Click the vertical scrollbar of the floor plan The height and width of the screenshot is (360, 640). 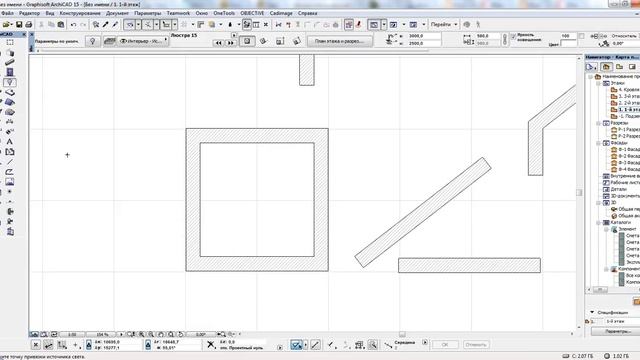[x=579, y=192]
